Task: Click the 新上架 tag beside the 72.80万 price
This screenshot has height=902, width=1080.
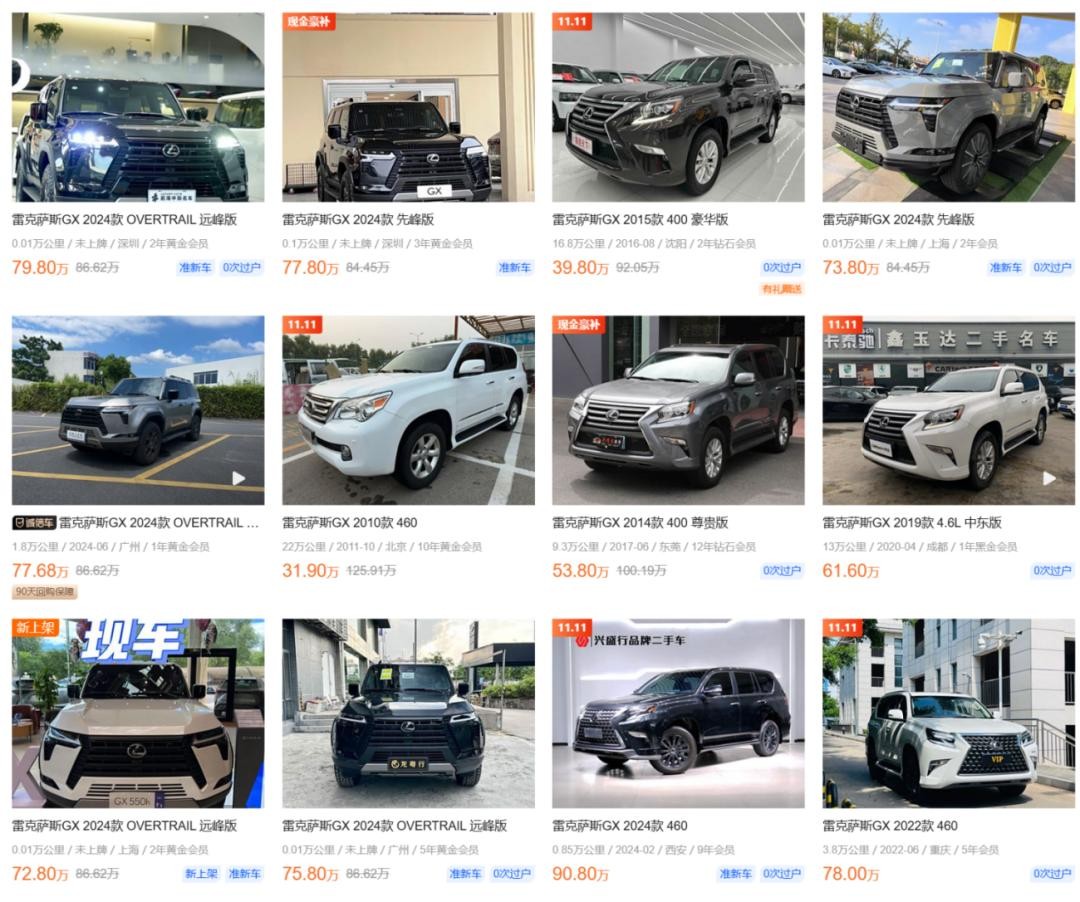Action: (x=201, y=873)
